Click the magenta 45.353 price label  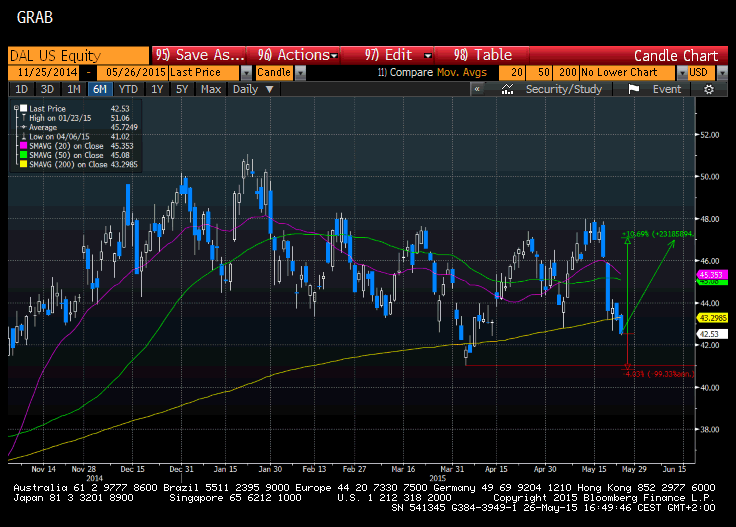point(713,275)
